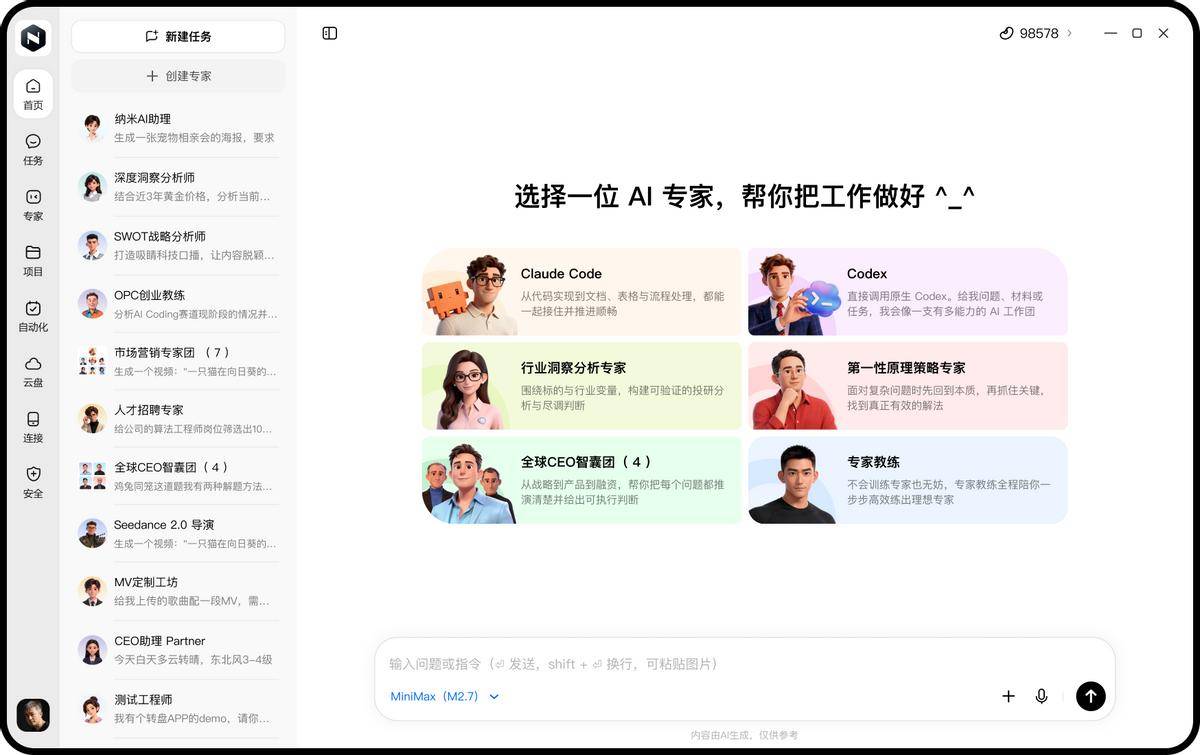1200x755 pixels.
Task: Select the Claude Code expert card
Action: point(582,291)
